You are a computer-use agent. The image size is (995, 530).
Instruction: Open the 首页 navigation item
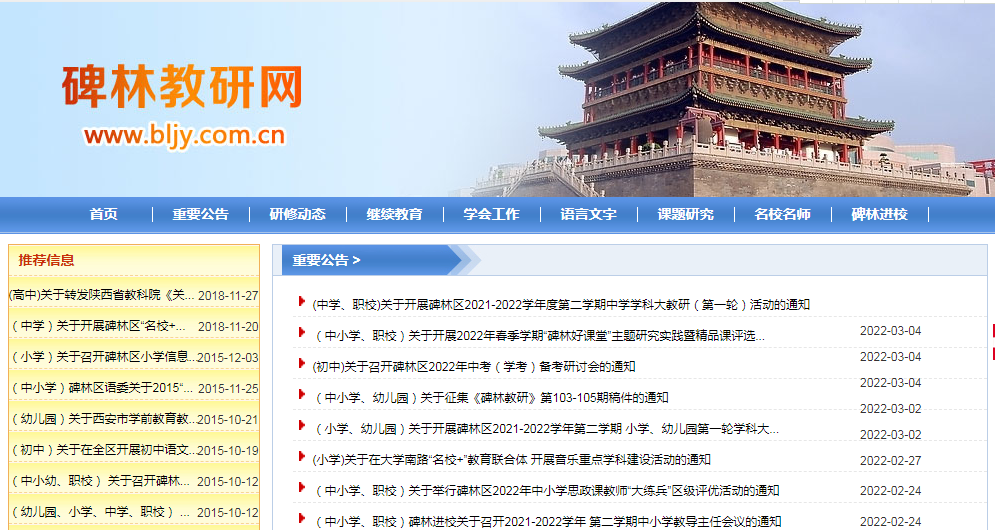103,215
